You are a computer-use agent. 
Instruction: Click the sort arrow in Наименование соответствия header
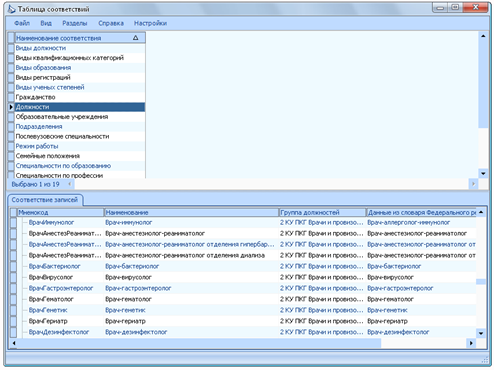click(x=136, y=38)
